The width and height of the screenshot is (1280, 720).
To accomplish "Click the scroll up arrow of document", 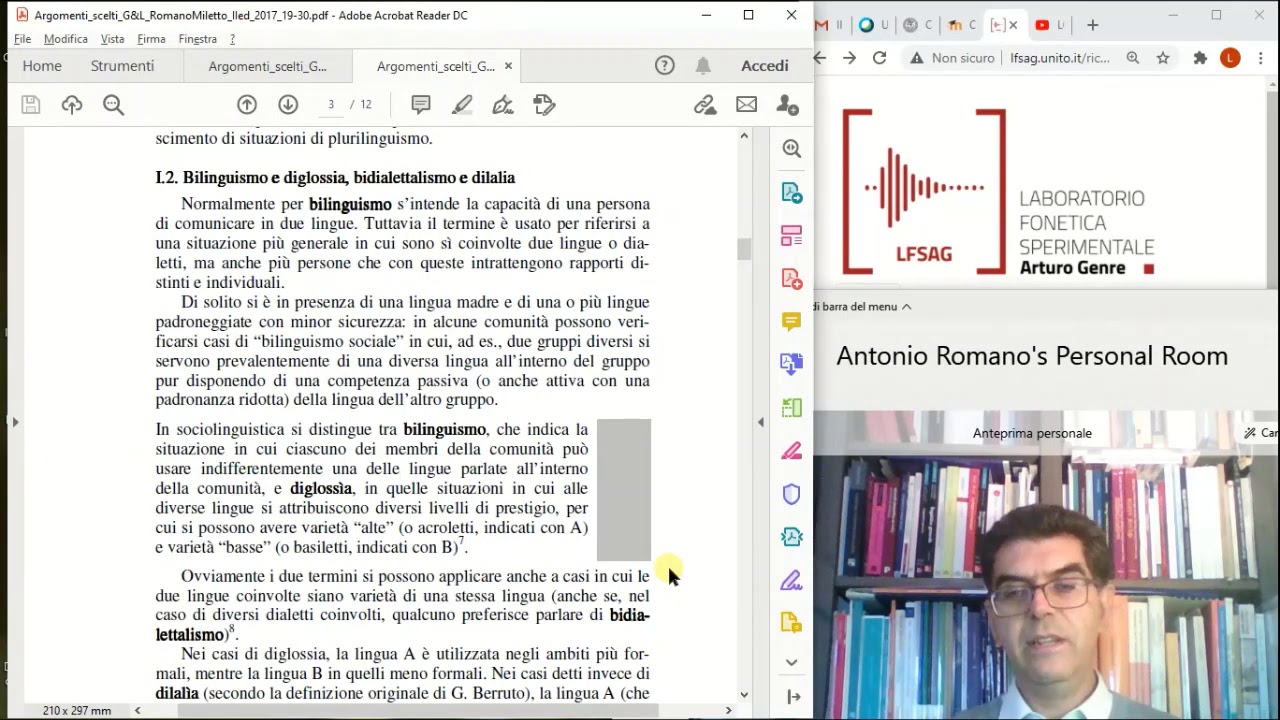I will pyautogui.click(x=744, y=136).
